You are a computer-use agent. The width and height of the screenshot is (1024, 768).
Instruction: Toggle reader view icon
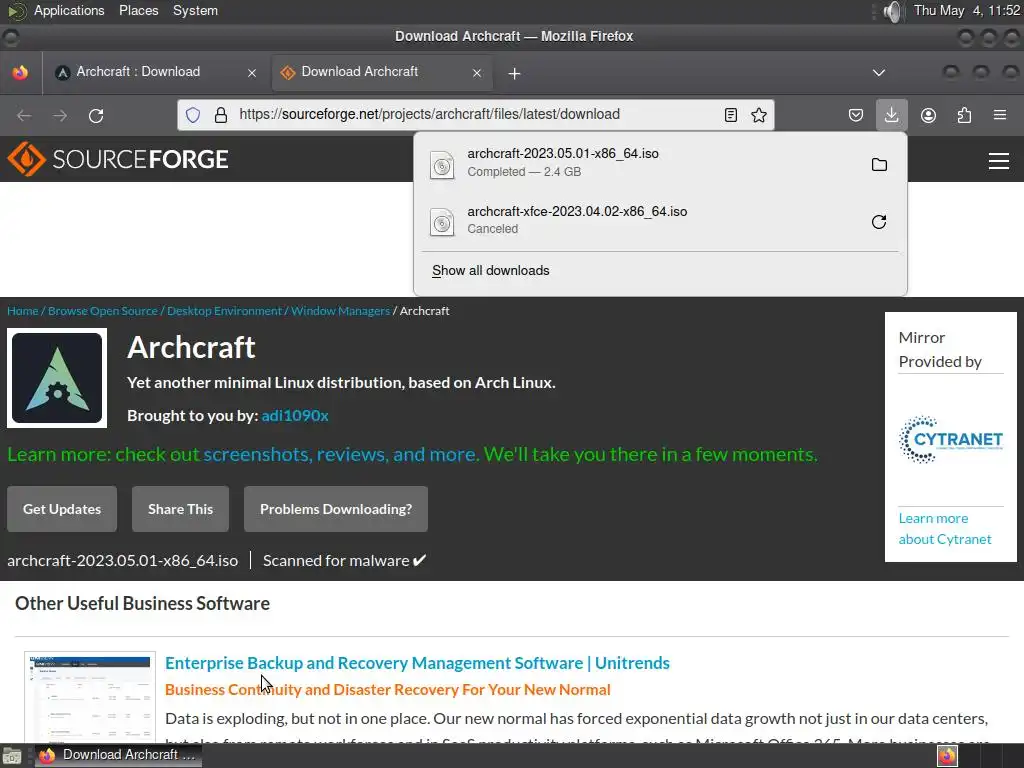point(731,115)
